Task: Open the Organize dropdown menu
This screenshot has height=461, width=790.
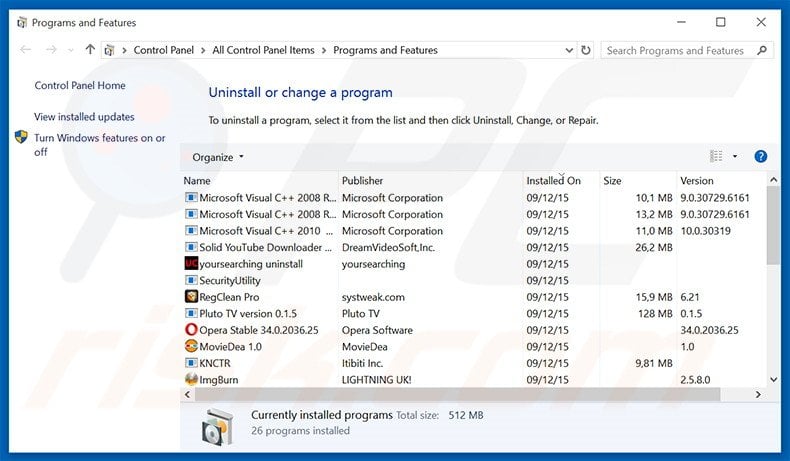Action: pyautogui.click(x=218, y=157)
